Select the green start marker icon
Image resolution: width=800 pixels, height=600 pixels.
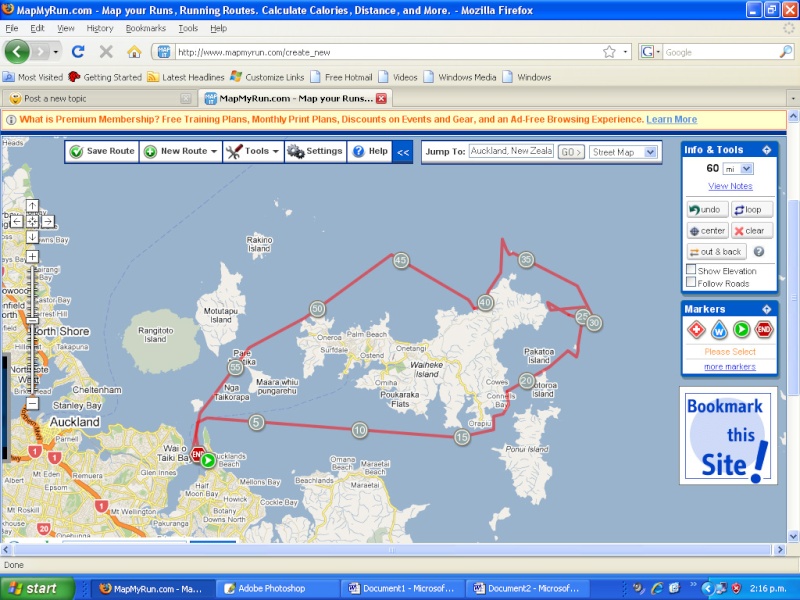coord(741,330)
